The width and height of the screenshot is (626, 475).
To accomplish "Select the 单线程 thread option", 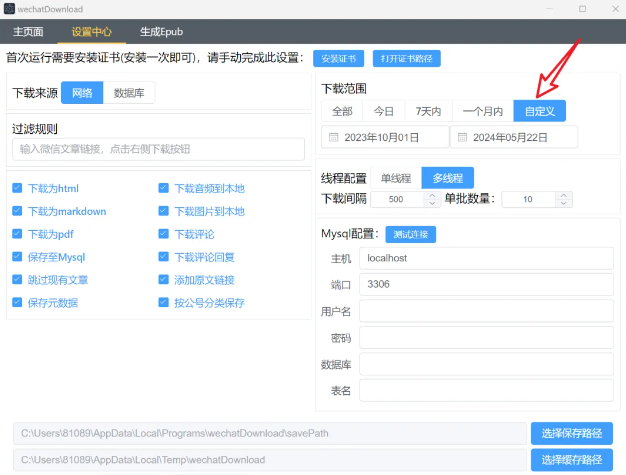I will pyautogui.click(x=396, y=178).
